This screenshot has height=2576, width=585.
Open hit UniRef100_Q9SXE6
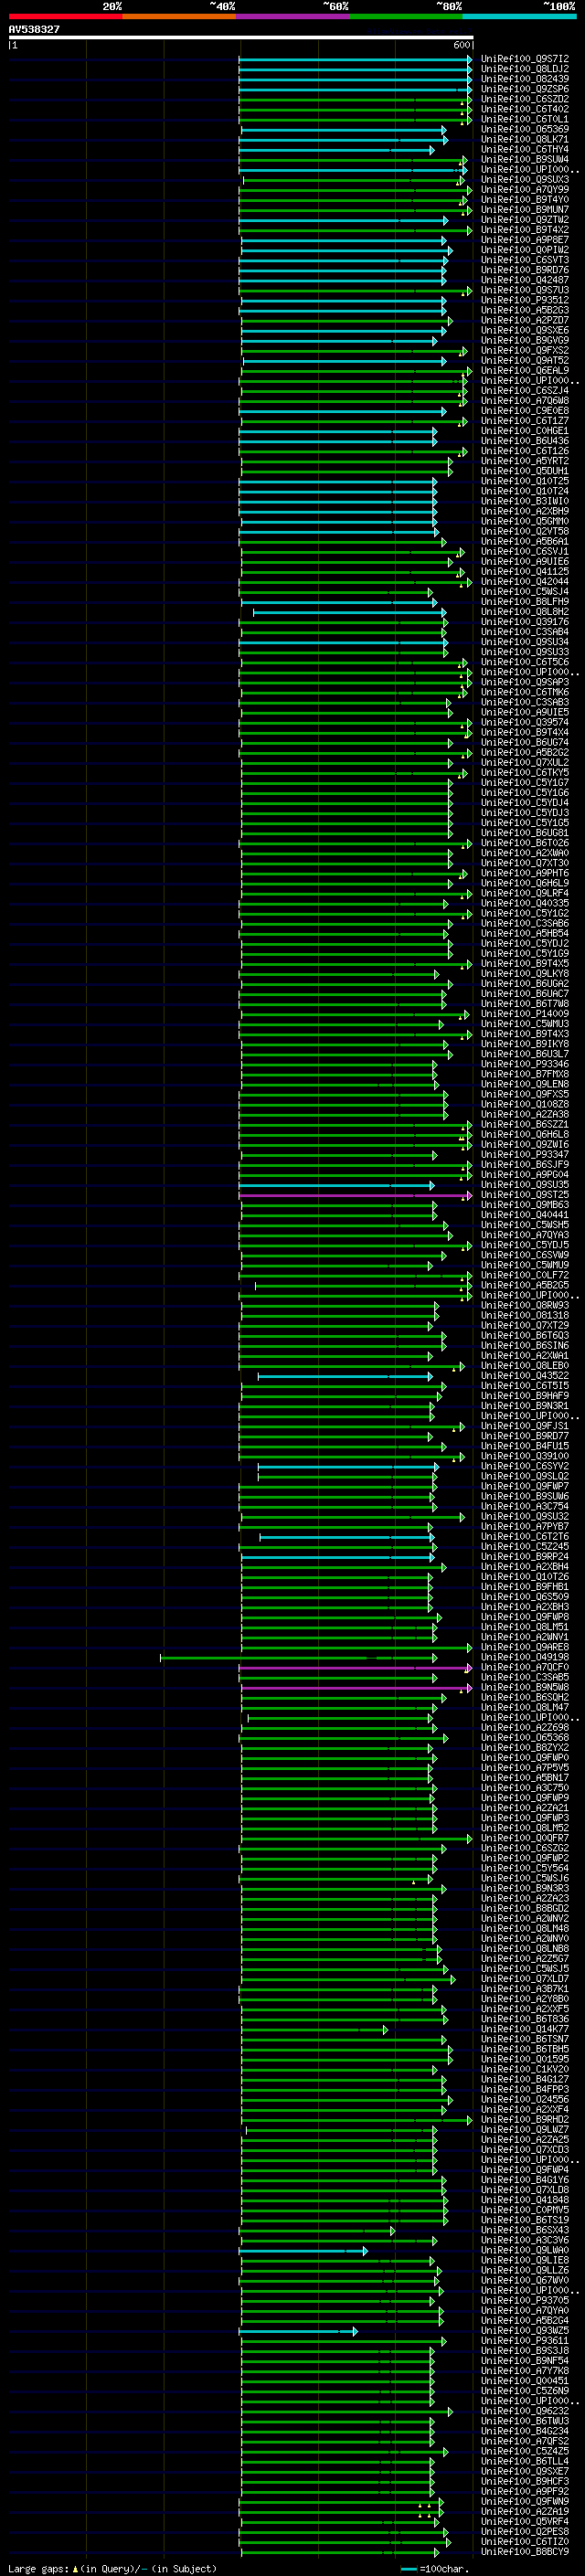point(525,330)
